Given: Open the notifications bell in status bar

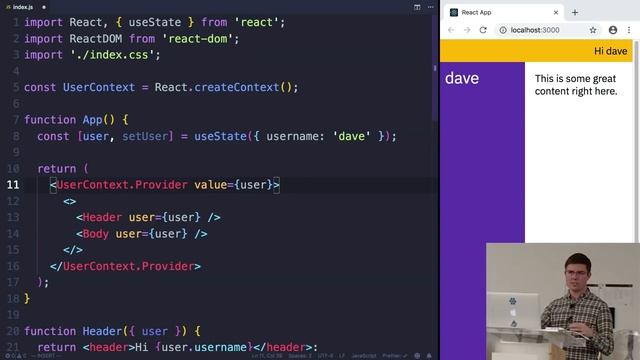Looking at the screenshot, I should (x=429, y=356).
